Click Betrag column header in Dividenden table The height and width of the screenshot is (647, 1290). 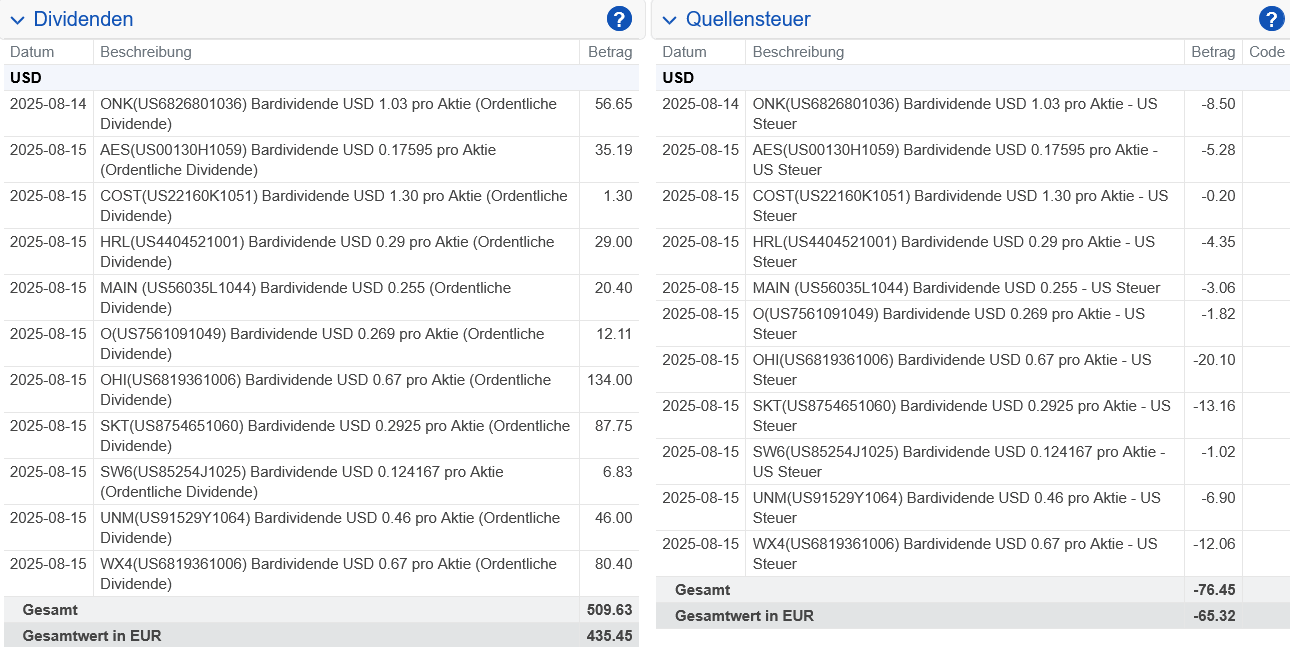[610, 52]
